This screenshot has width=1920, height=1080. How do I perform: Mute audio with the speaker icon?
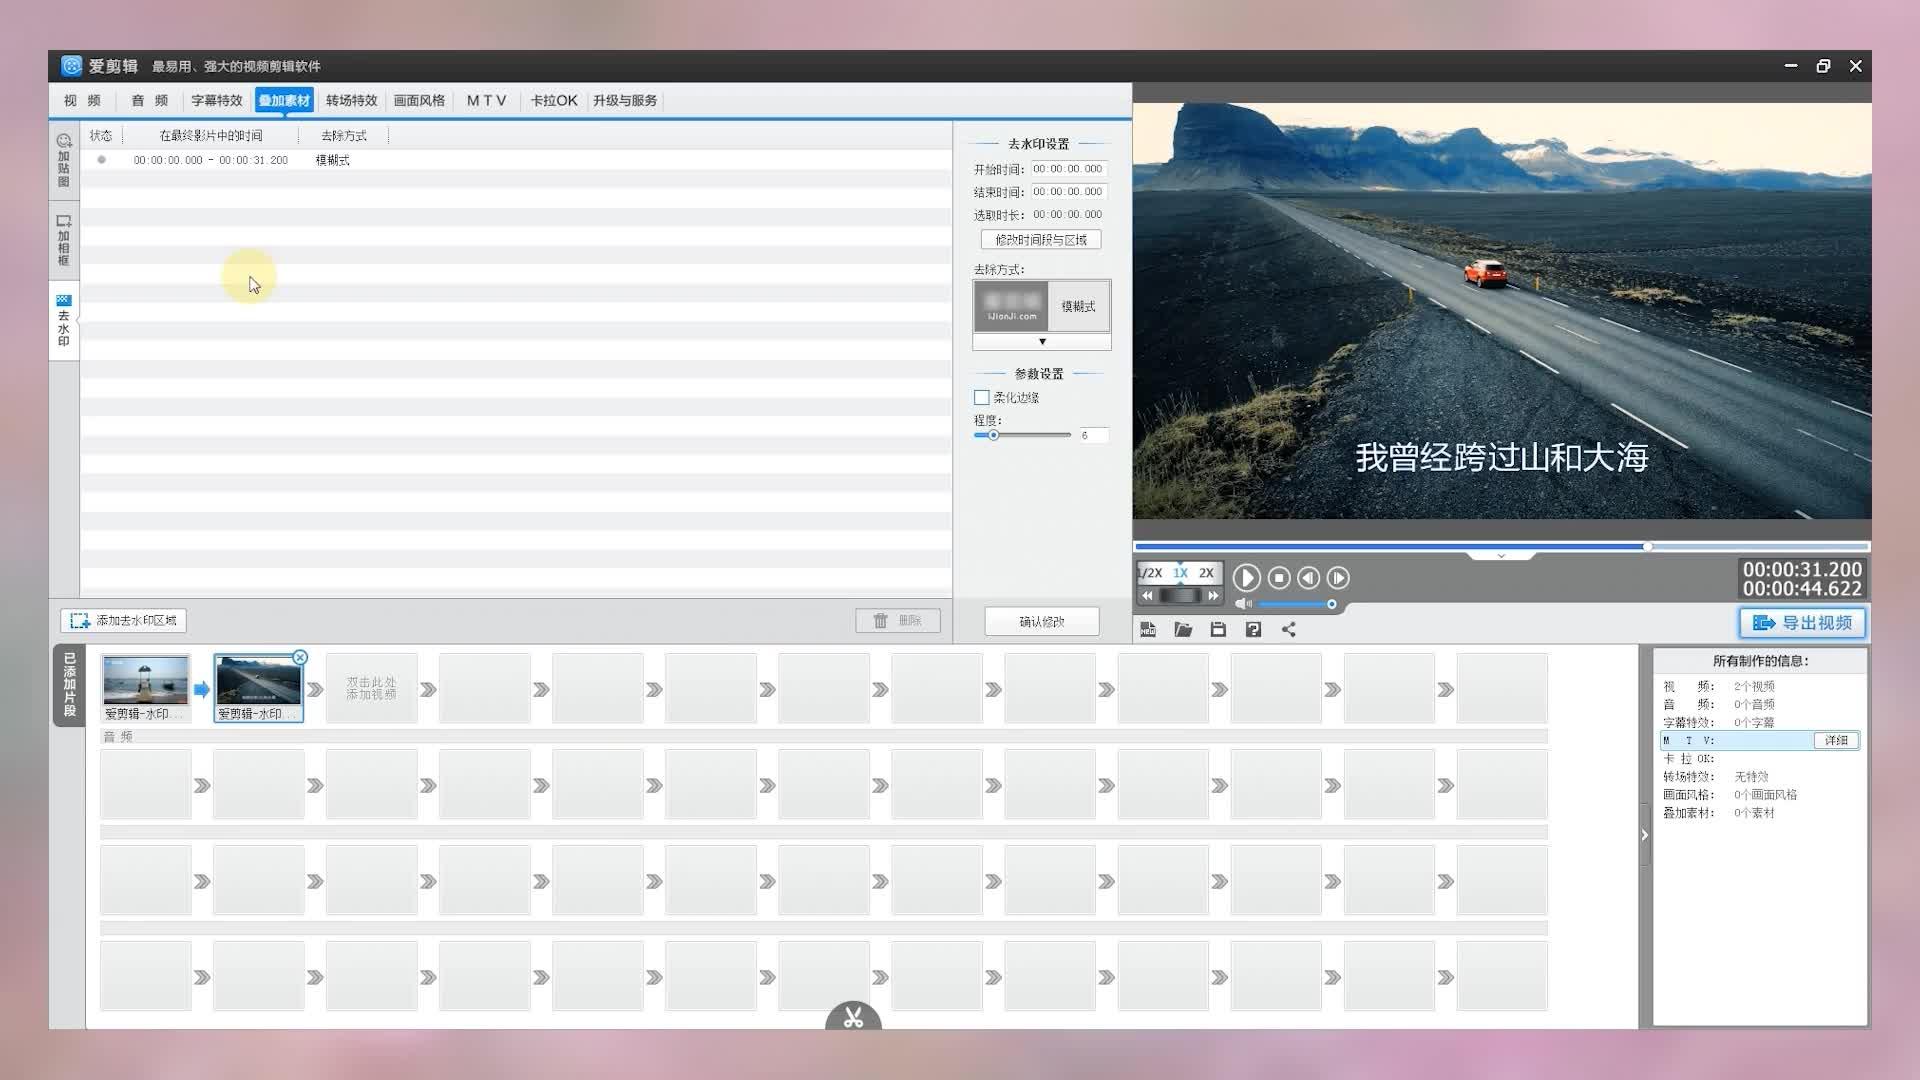(x=1243, y=604)
